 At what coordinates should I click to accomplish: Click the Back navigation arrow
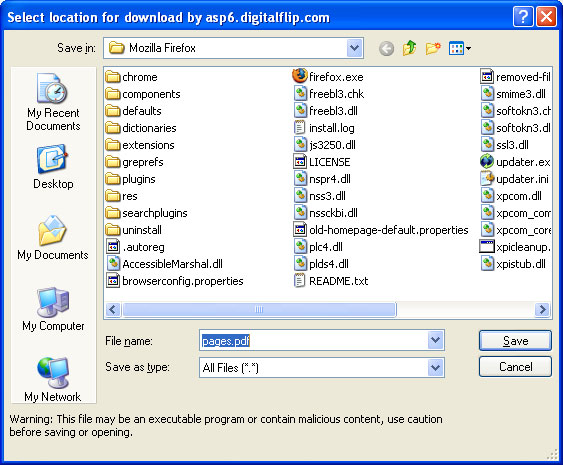386,48
